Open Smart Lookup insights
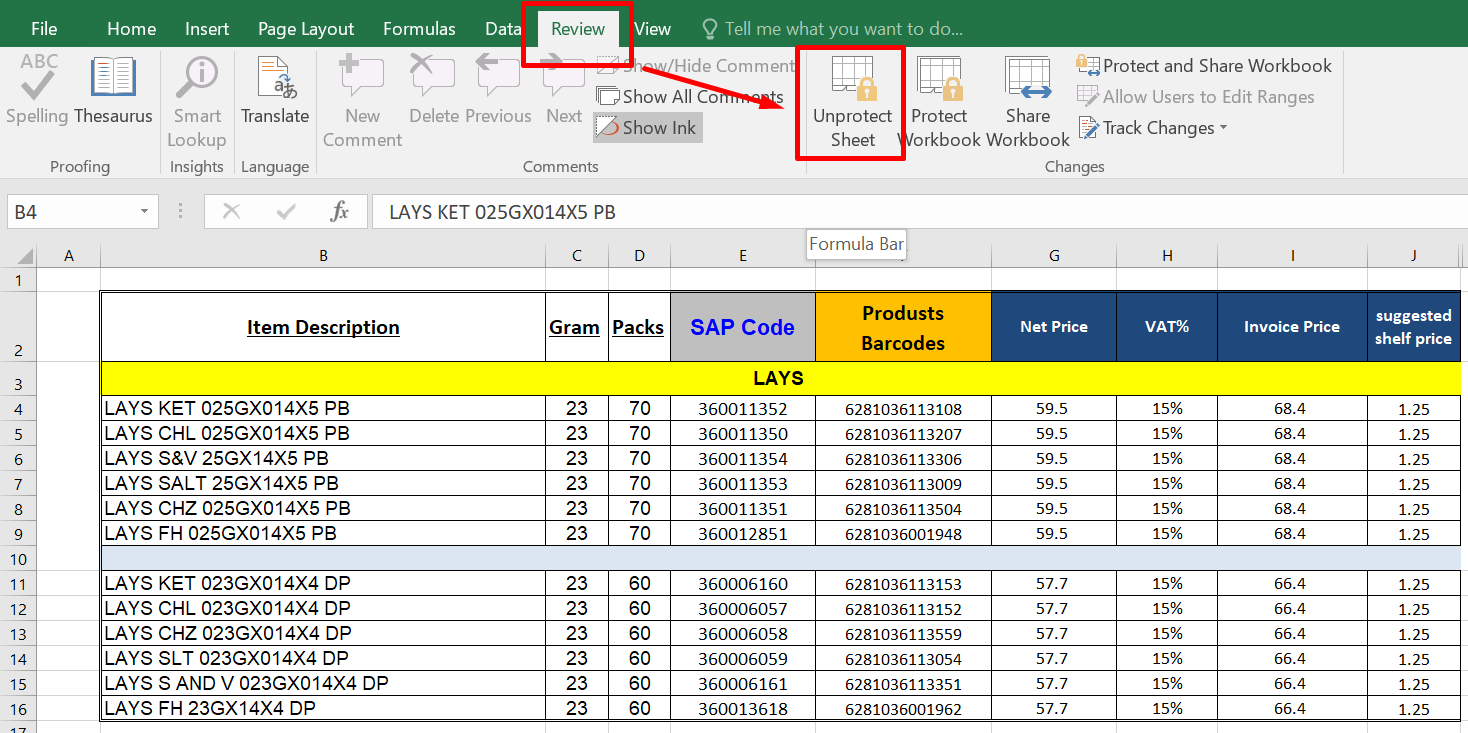 point(197,101)
